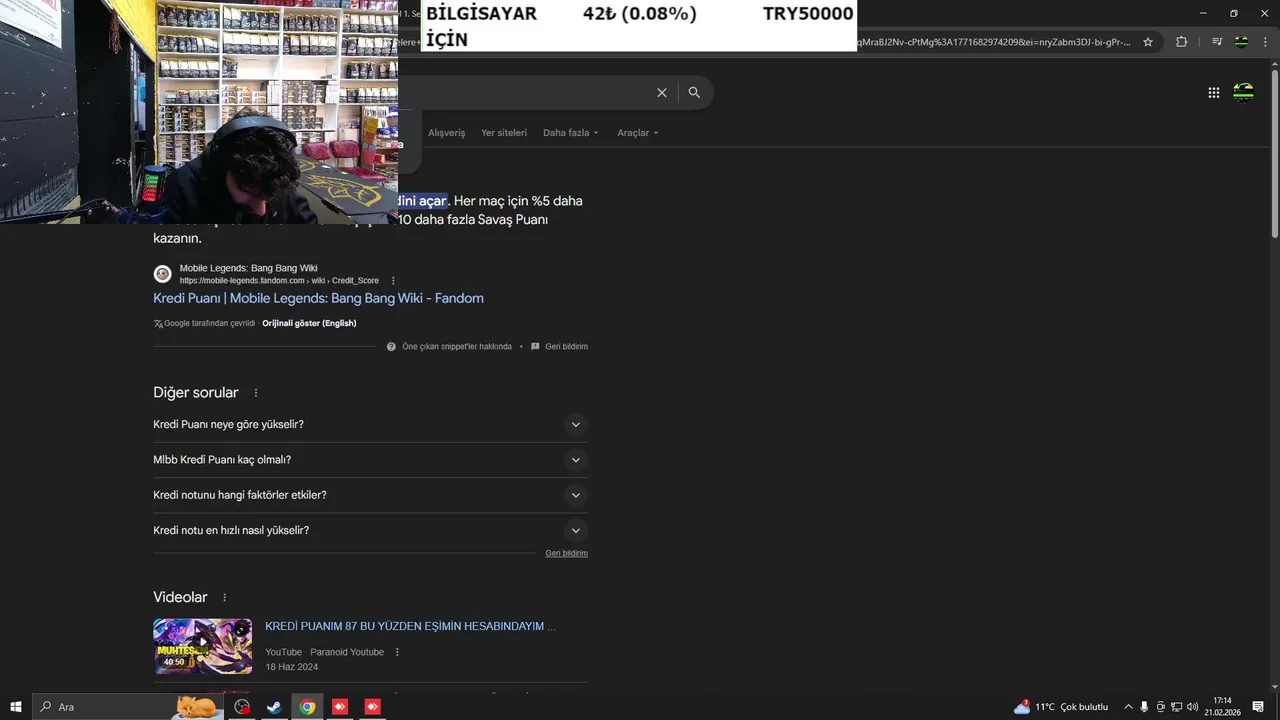Expand question 'Kredi notu en hızlı nasıl yükselir?'

click(x=370, y=531)
